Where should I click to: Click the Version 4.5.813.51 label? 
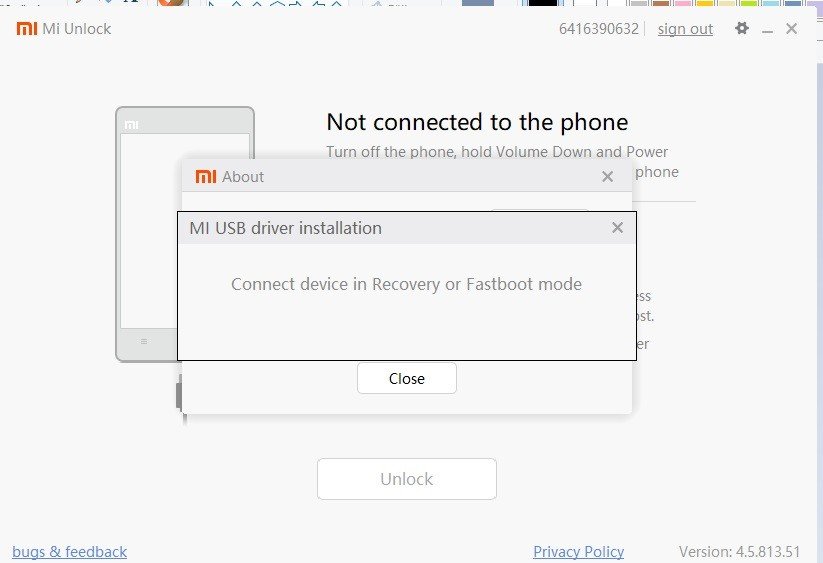click(x=739, y=551)
